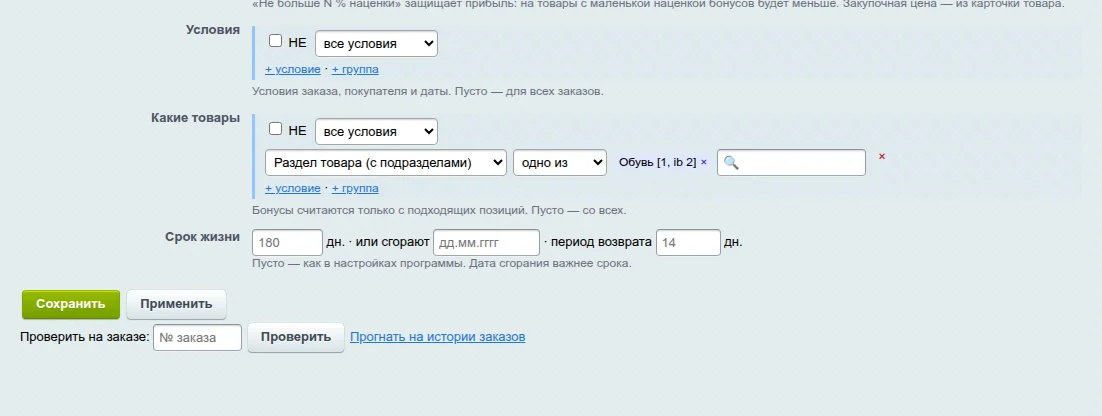Open the Раздел товара (с подразделами) dropdown

pyautogui.click(x=386, y=162)
